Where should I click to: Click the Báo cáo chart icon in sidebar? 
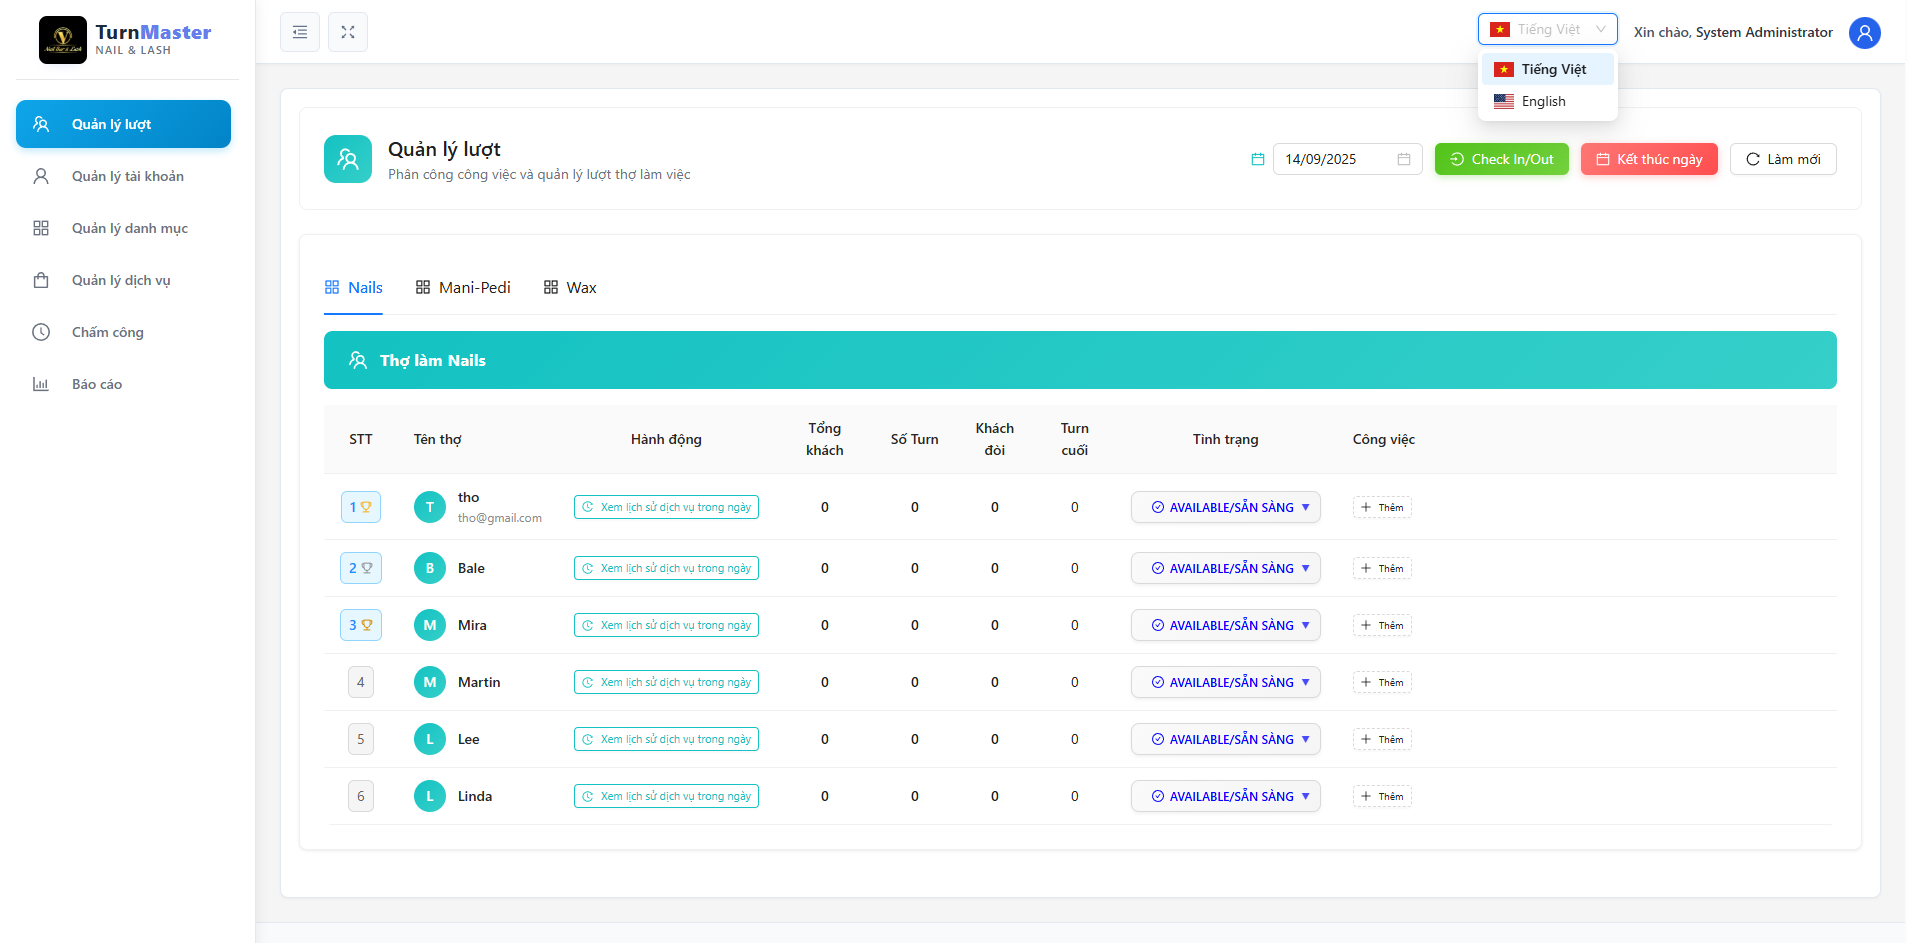[41, 384]
